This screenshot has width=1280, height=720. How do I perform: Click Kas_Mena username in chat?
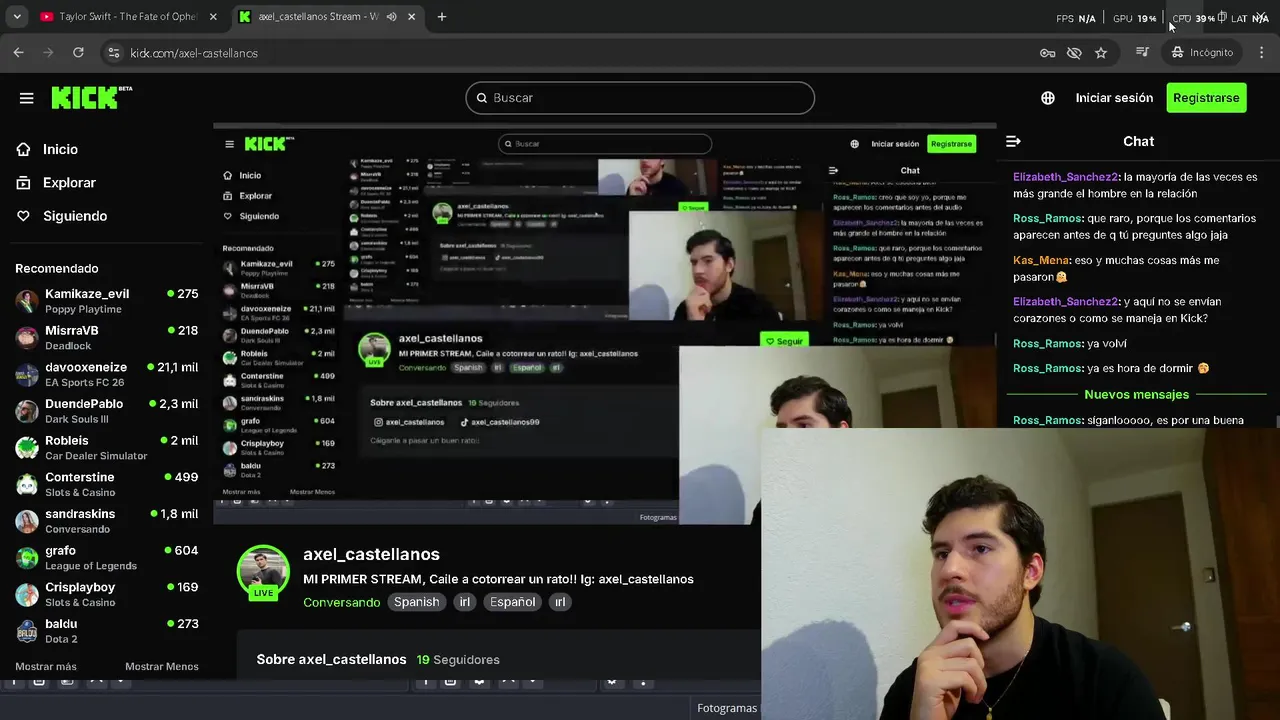[x=1041, y=260]
